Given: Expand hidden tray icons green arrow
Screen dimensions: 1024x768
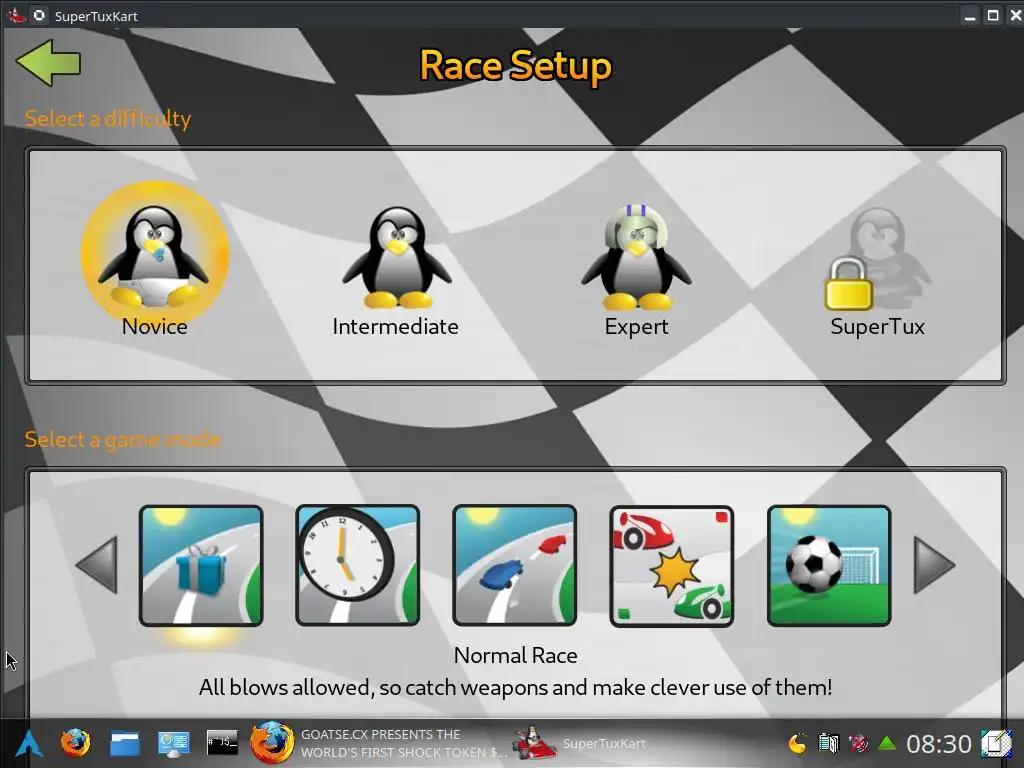Looking at the screenshot, I should coord(887,743).
